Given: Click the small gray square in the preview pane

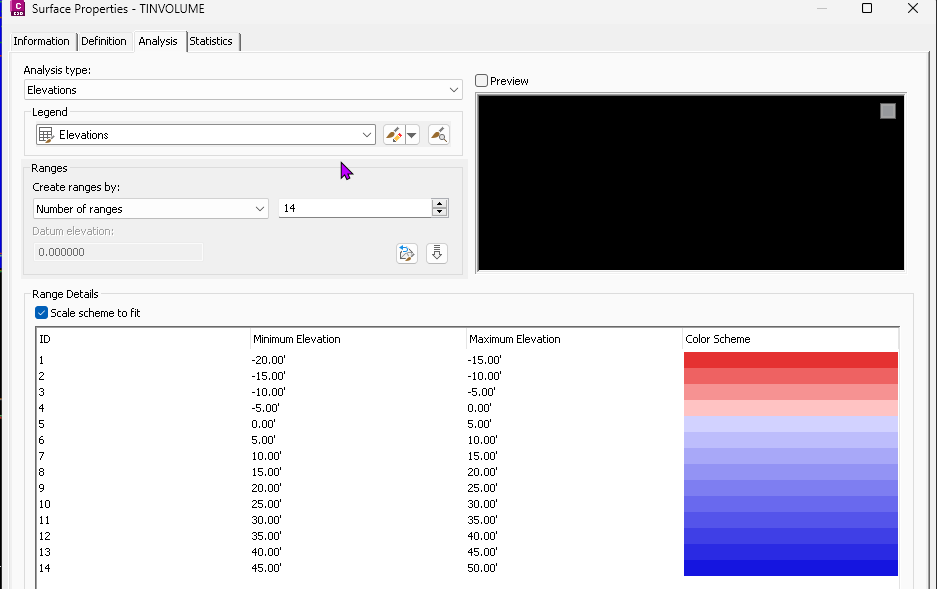Looking at the screenshot, I should 887,111.
